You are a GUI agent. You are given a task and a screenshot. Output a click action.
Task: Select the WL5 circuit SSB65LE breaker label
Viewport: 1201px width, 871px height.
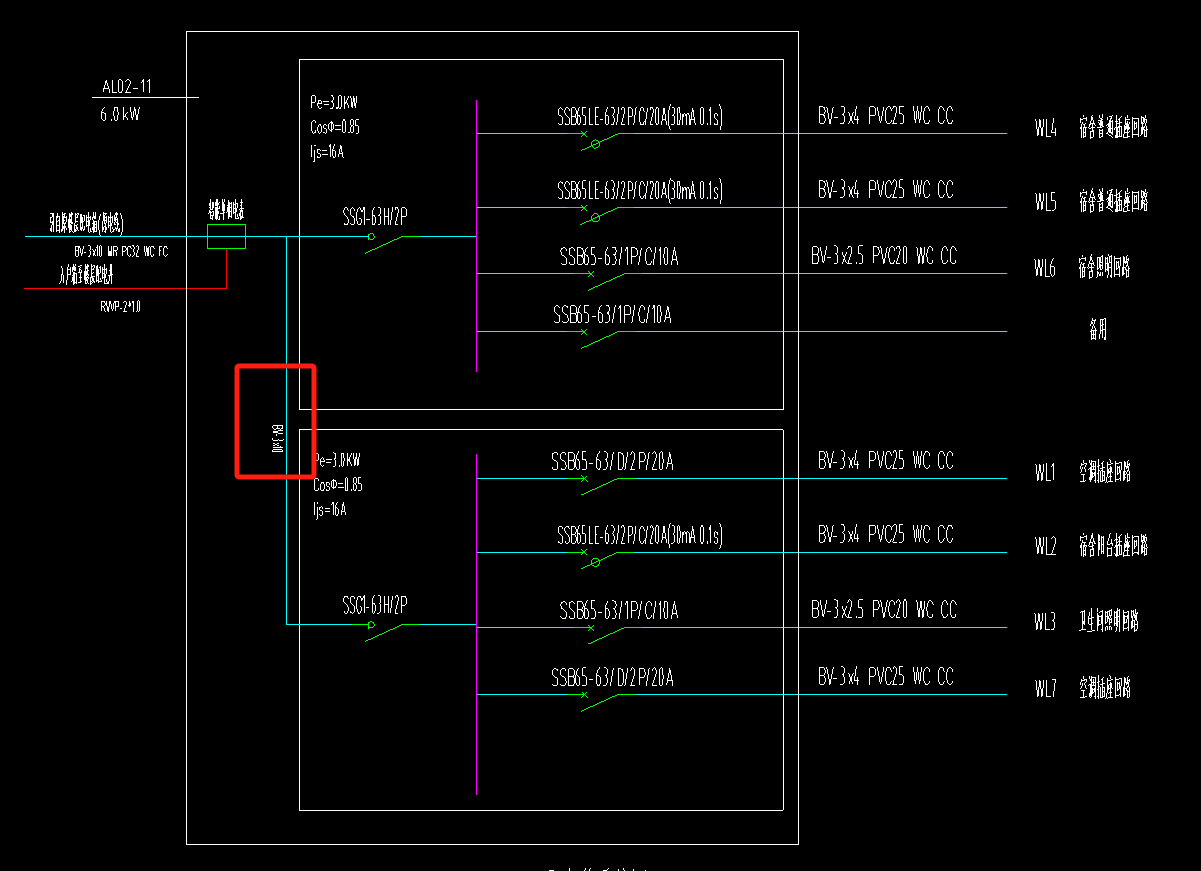click(640, 190)
